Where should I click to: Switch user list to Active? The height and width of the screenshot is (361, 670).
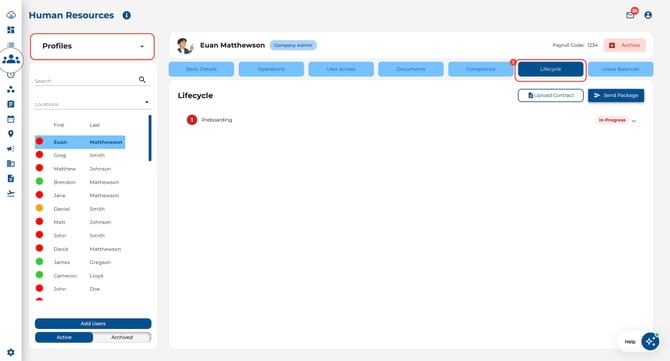click(64, 338)
